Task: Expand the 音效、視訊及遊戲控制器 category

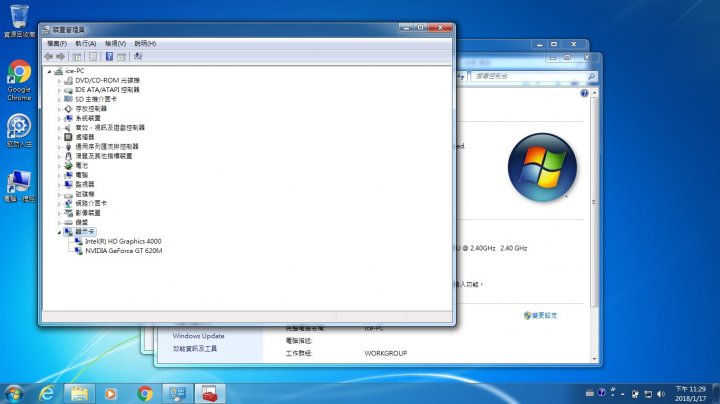Action: (59, 128)
